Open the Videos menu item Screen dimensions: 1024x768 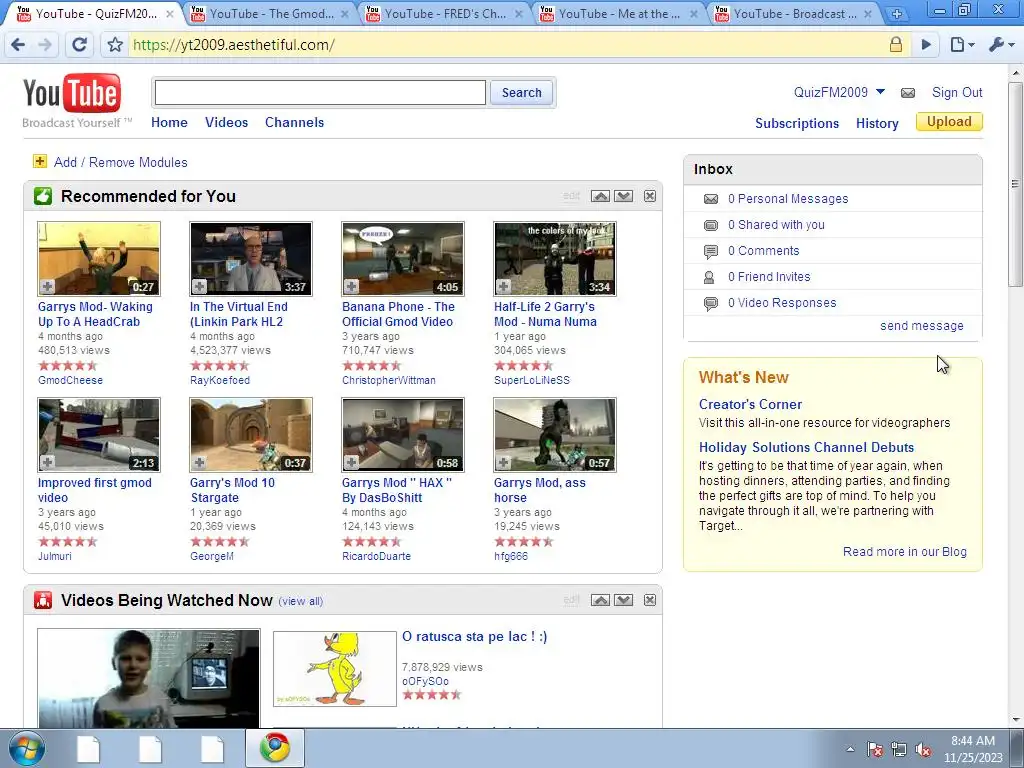coord(227,122)
